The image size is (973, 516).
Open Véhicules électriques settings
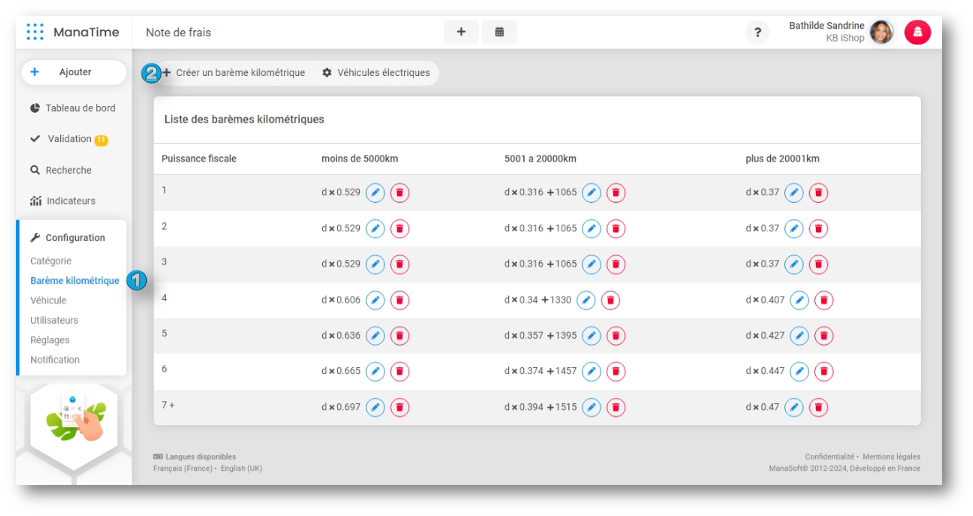[x=376, y=73]
